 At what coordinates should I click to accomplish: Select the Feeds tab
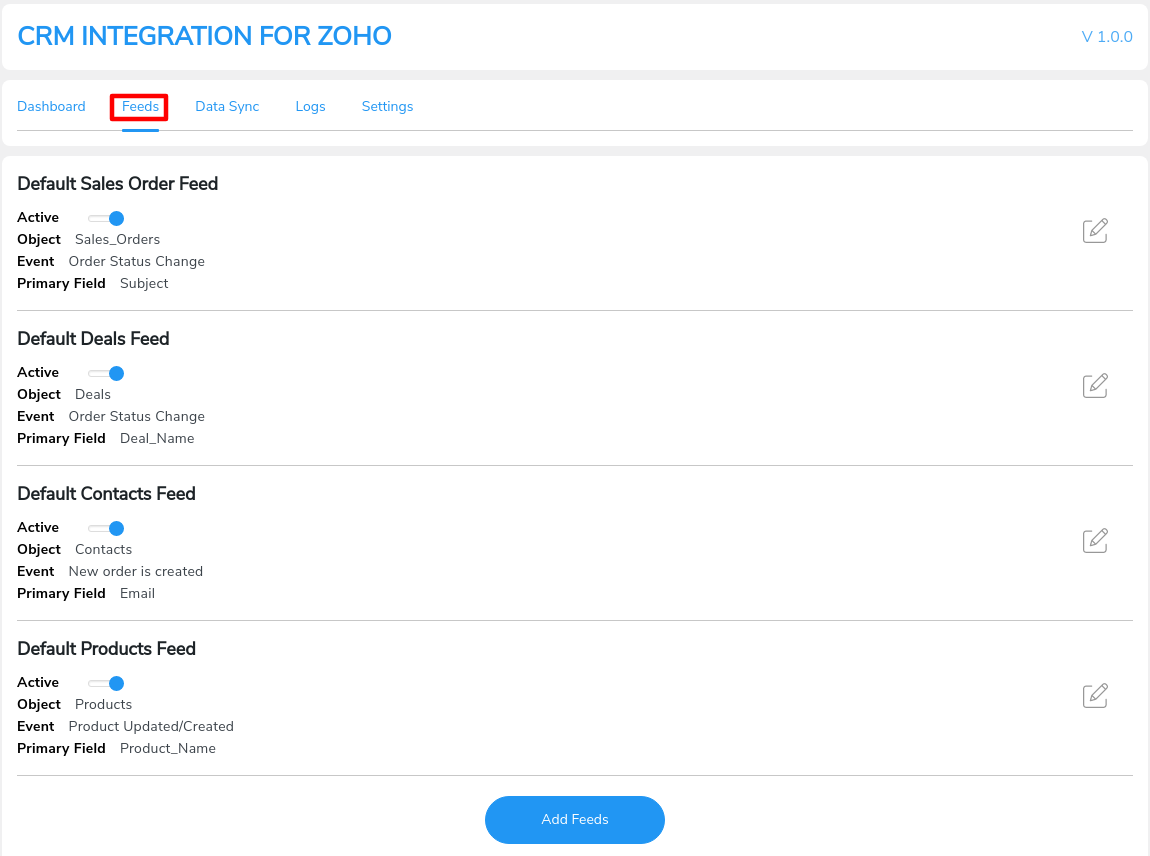(x=139, y=106)
